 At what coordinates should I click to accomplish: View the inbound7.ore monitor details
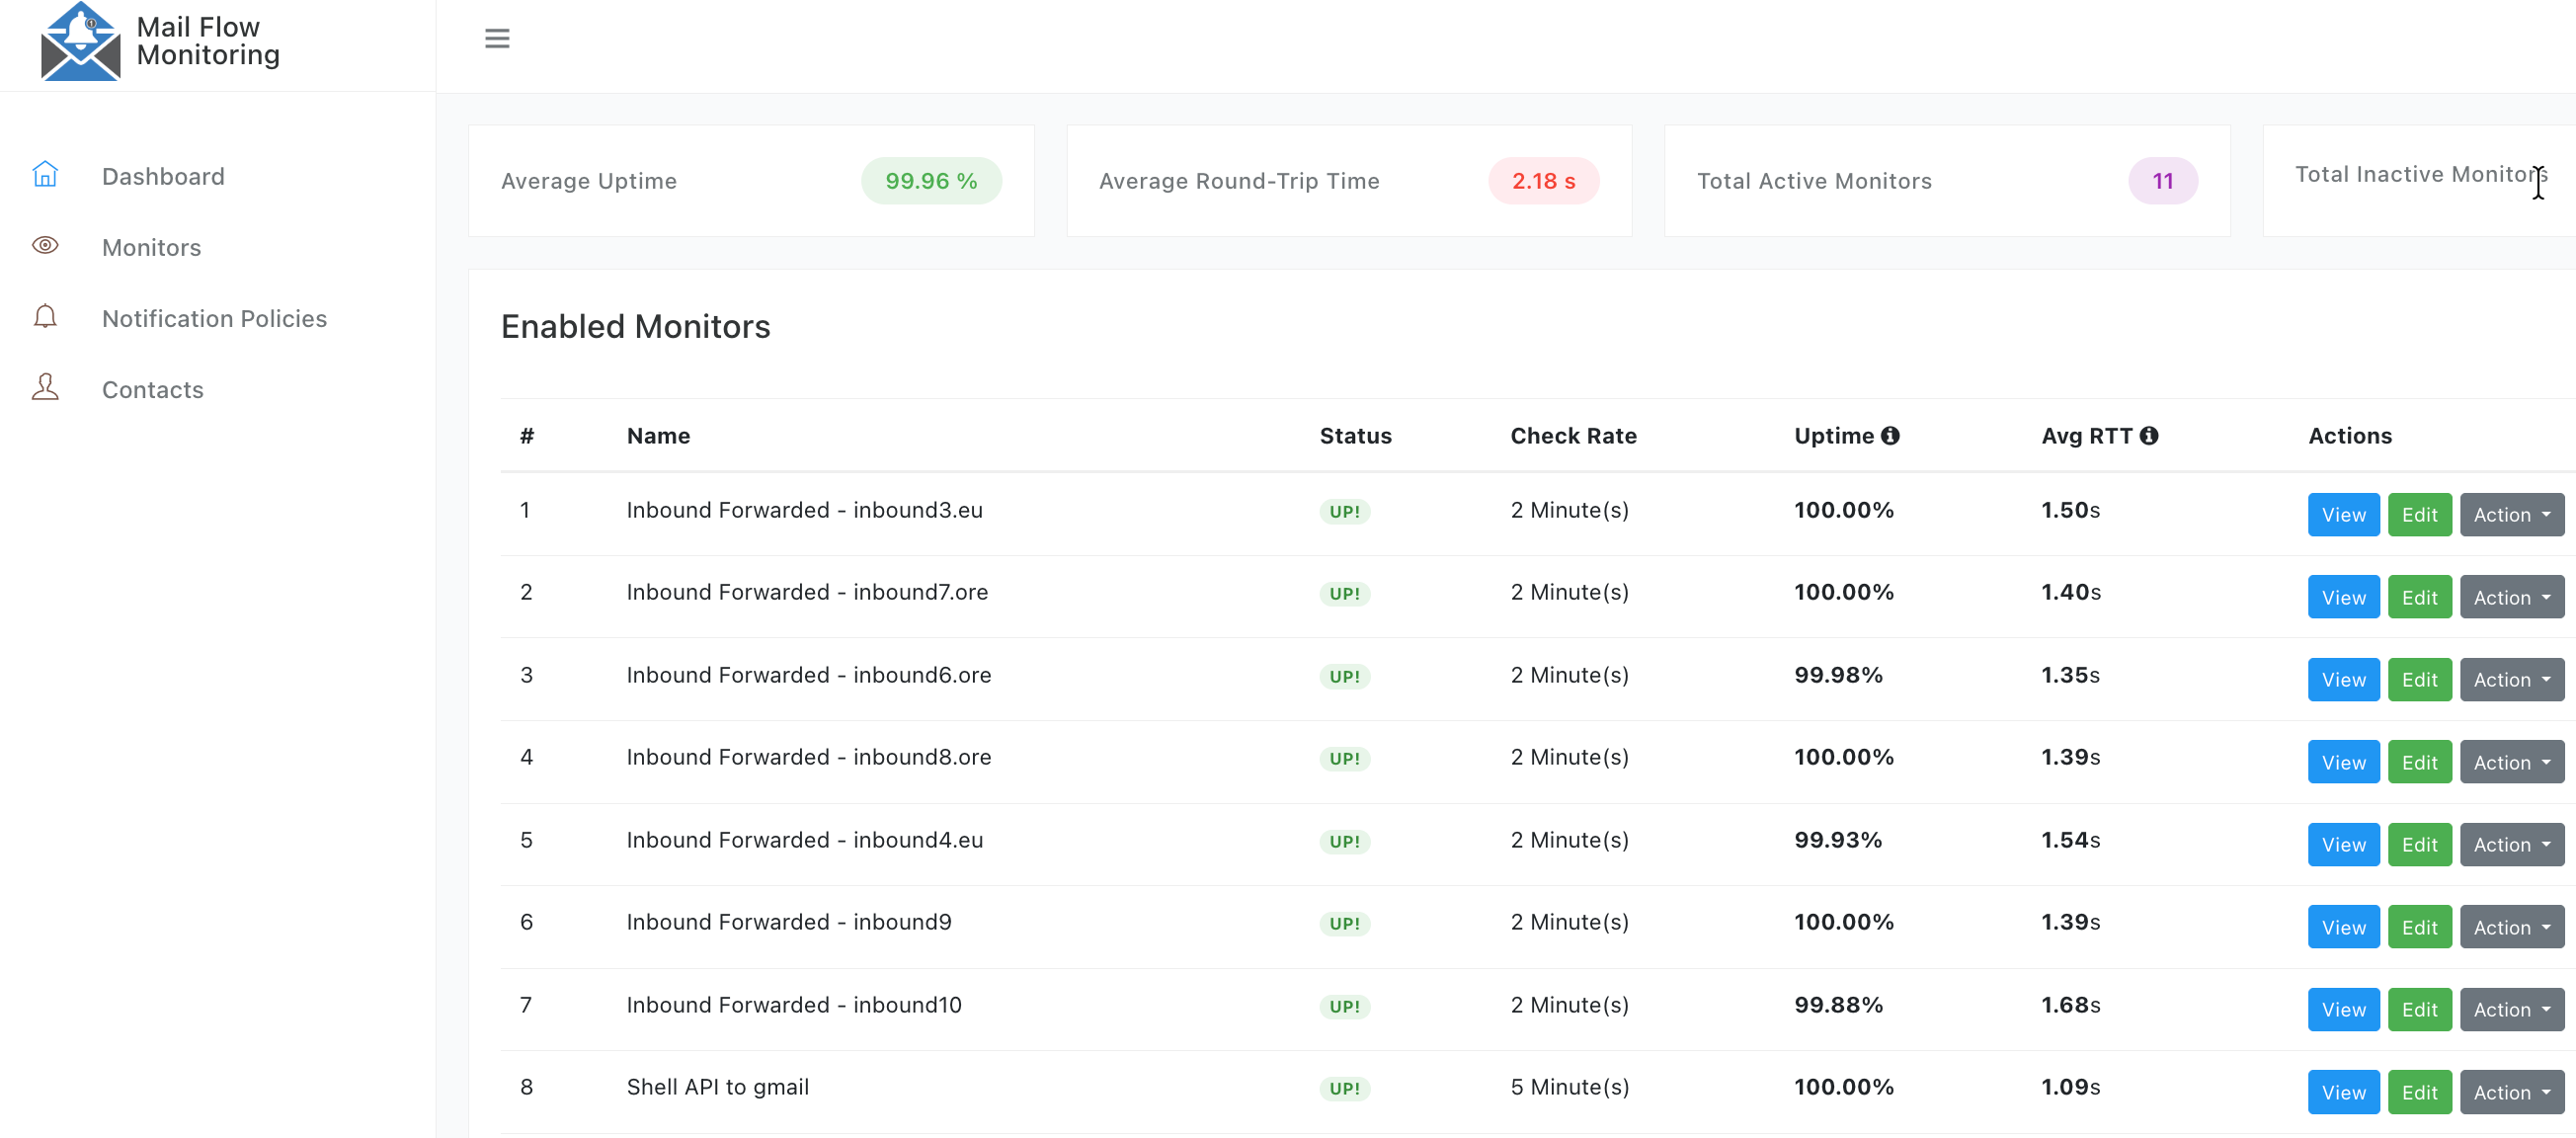coord(2343,596)
